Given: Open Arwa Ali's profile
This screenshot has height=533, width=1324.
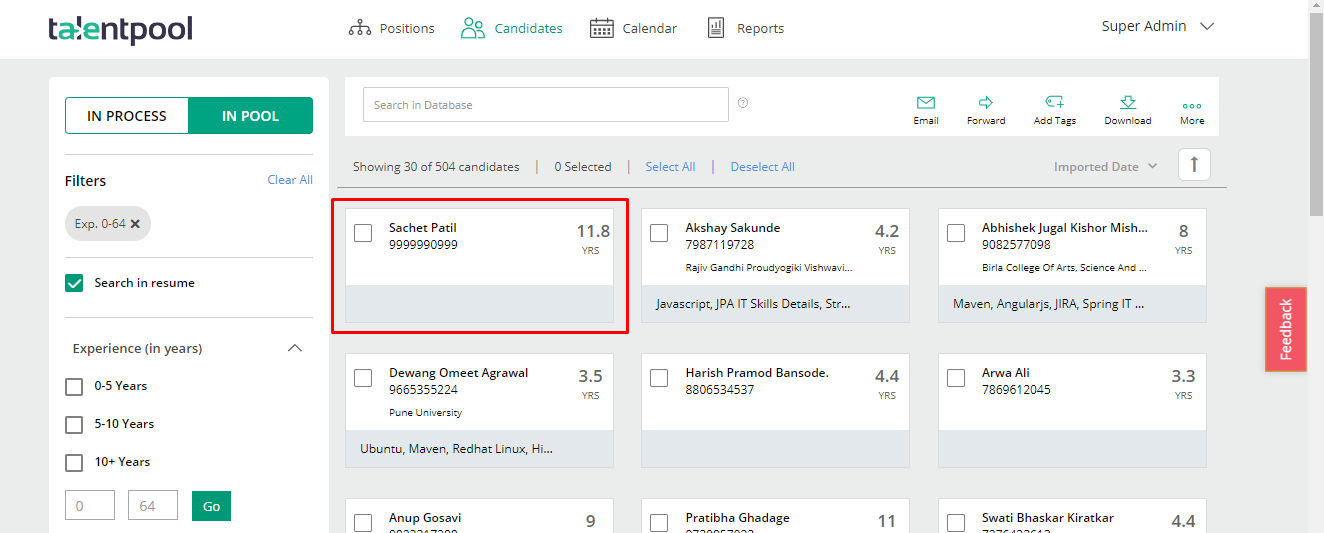Looking at the screenshot, I should [x=1006, y=373].
